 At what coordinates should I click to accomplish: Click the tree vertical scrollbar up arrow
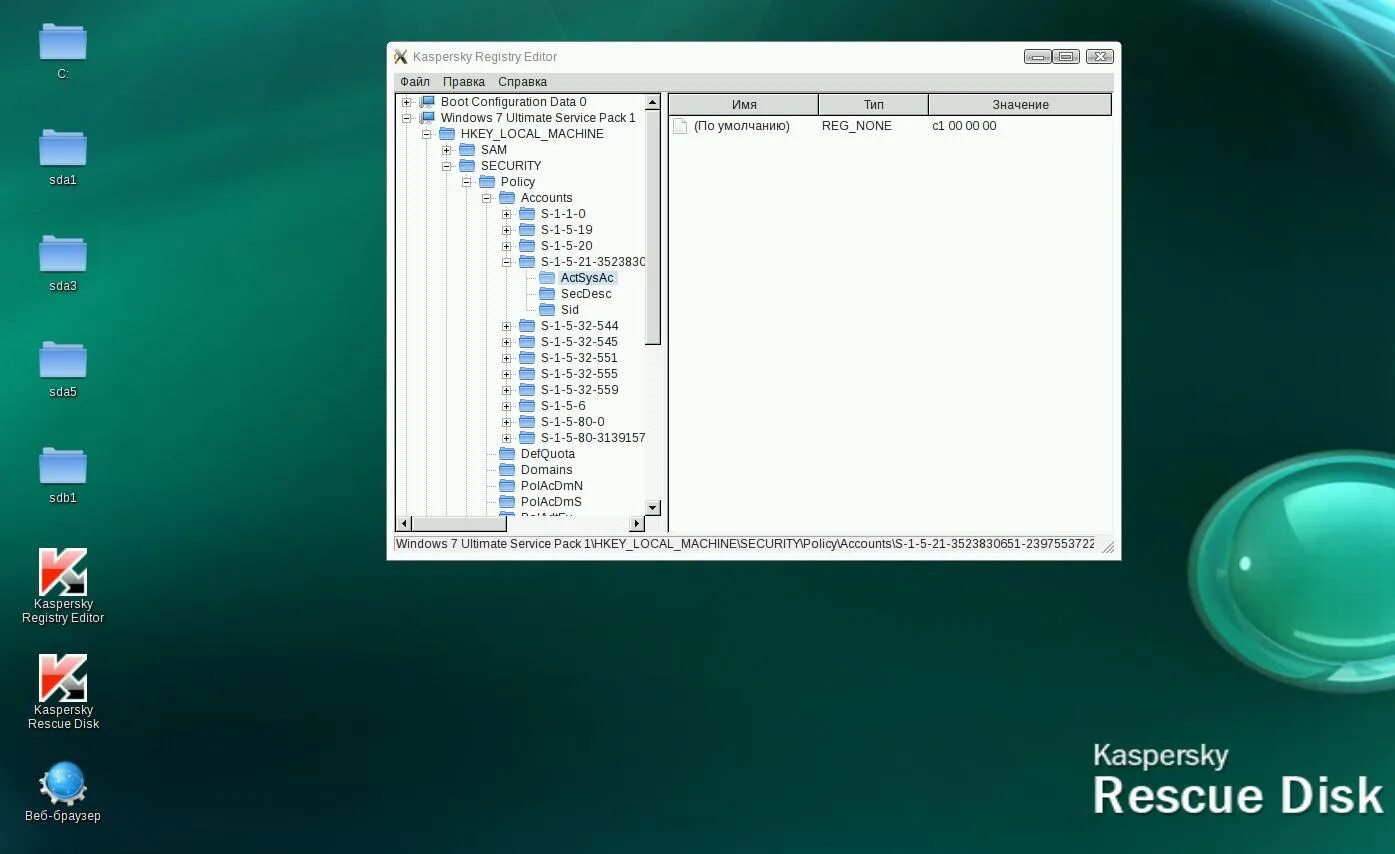[653, 102]
